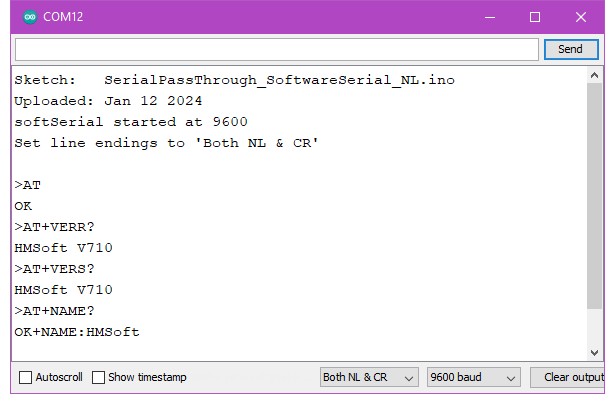Click the 'Uploaded: Jan 12 2024' line

[108, 101]
